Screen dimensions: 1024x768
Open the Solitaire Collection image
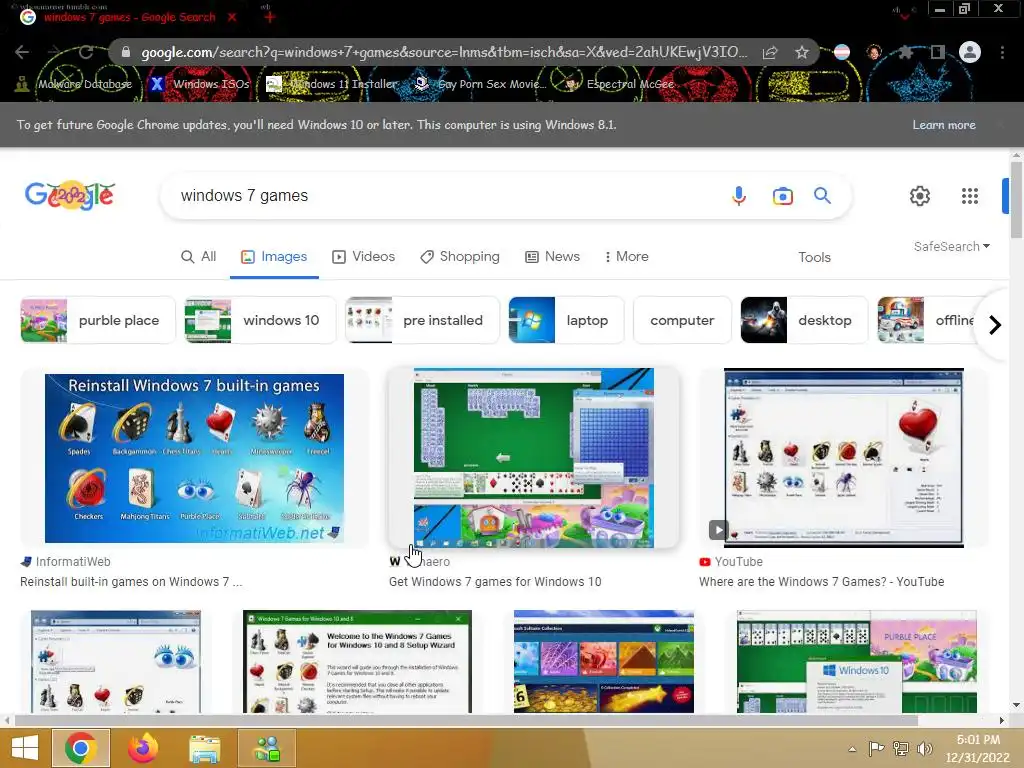(x=603, y=662)
